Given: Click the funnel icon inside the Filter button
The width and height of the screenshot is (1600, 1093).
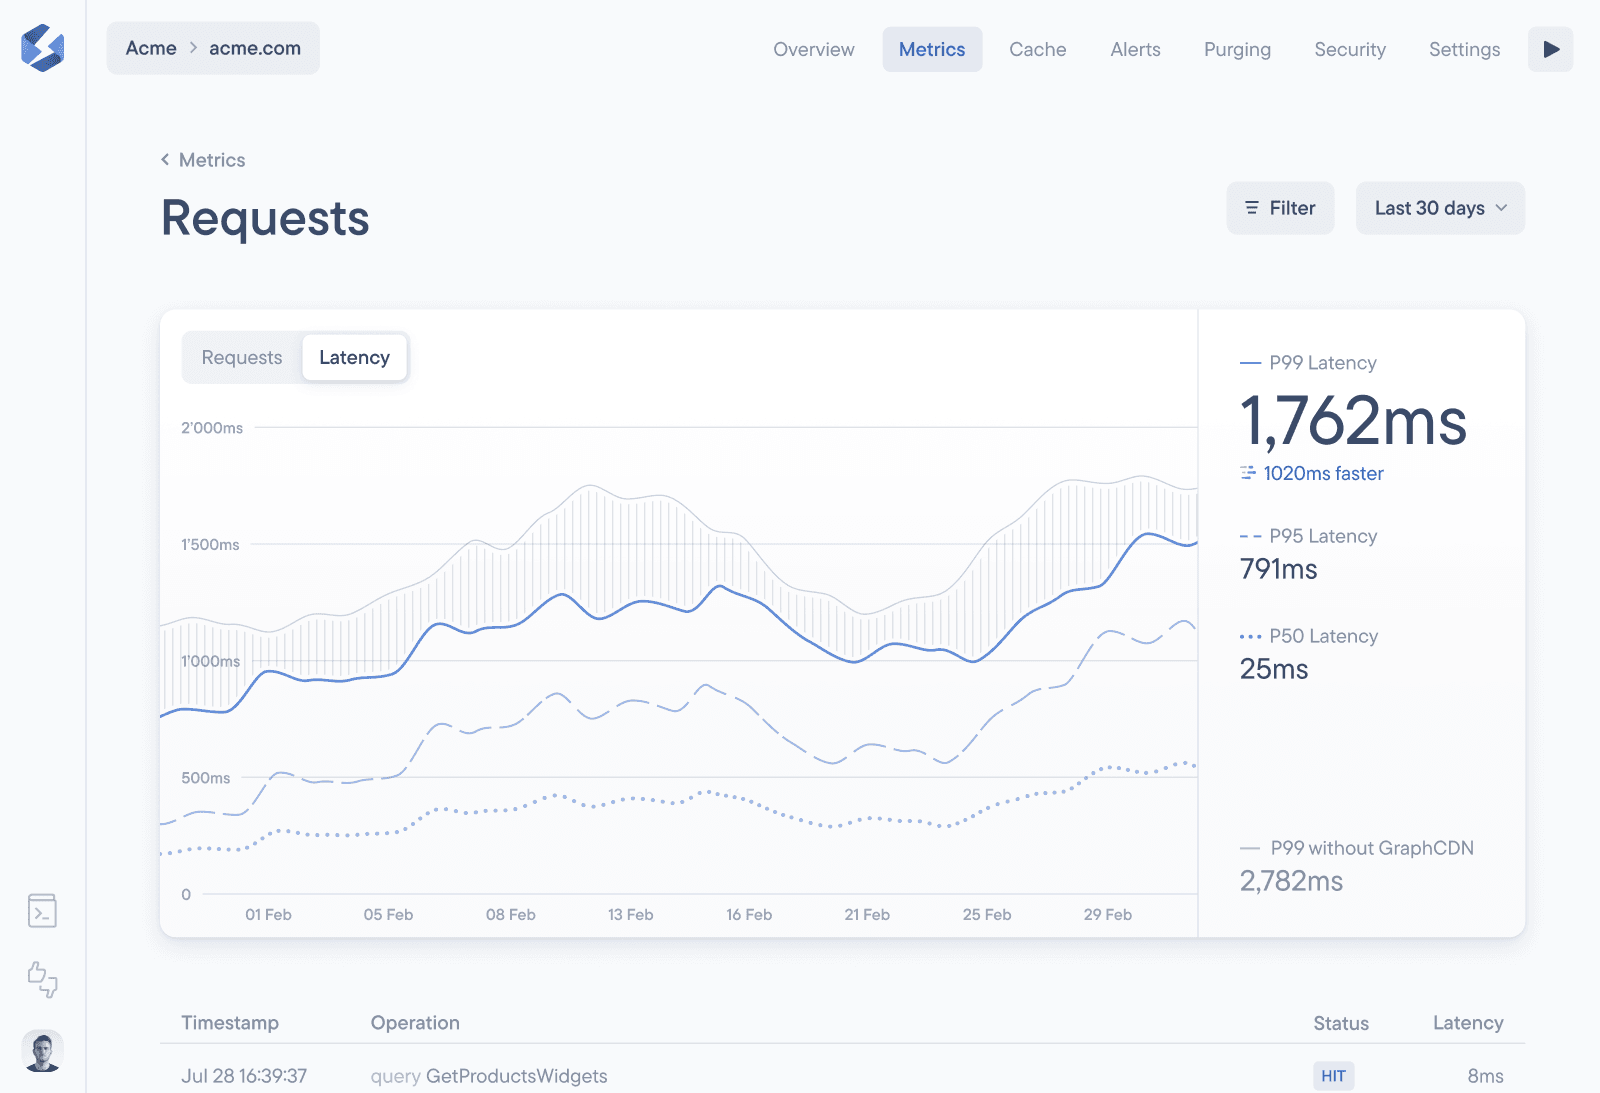Looking at the screenshot, I should tap(1251, 207).
